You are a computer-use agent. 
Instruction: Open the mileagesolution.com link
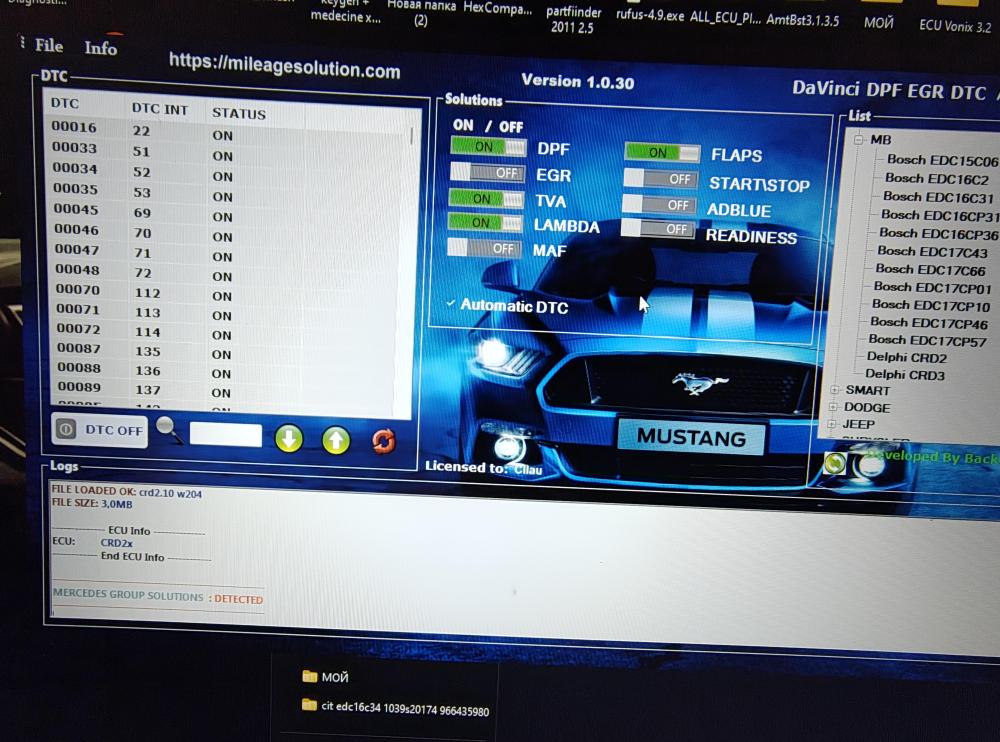[x=284, y=66]
